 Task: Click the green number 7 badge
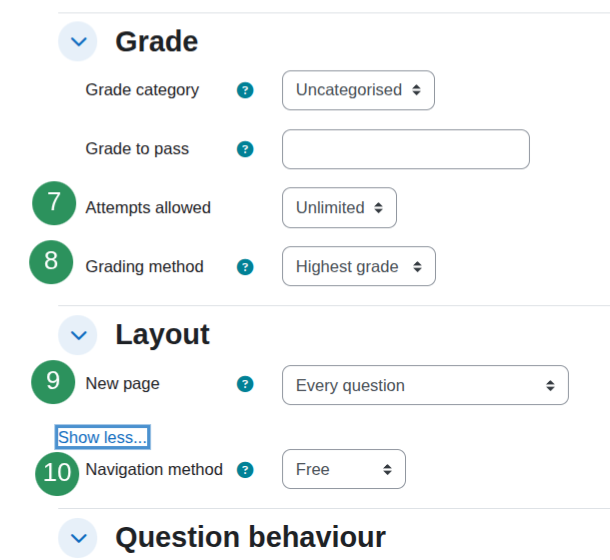coord(54,203)
